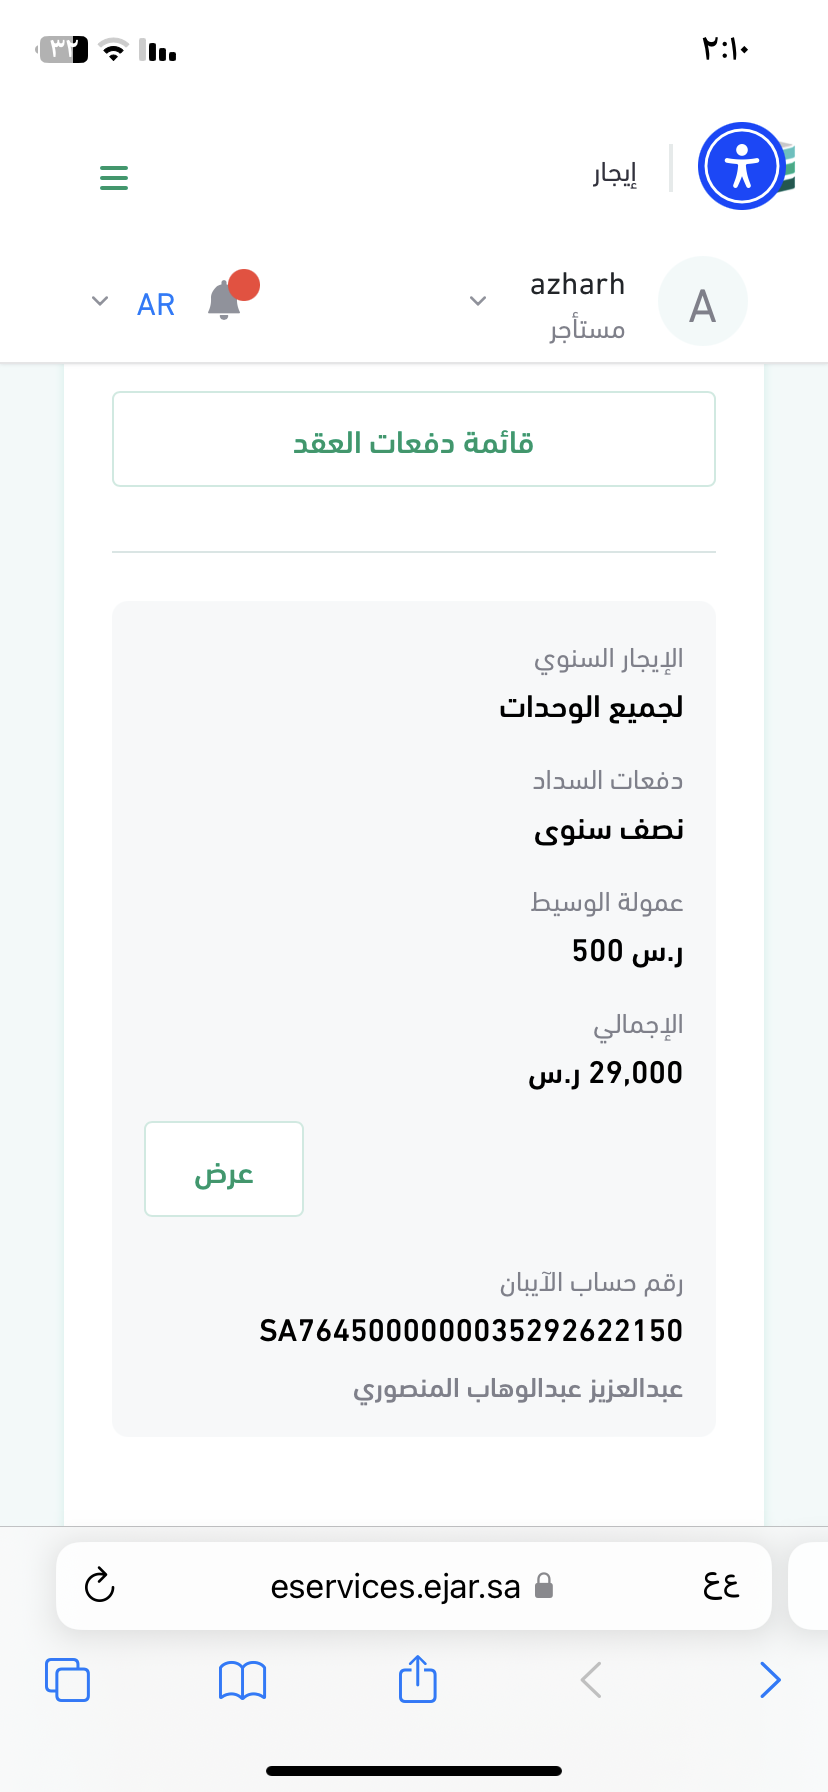Screen dimensions: 828x1792
Task: Expand the azharh account dropdown
Action: coord(478,301)
